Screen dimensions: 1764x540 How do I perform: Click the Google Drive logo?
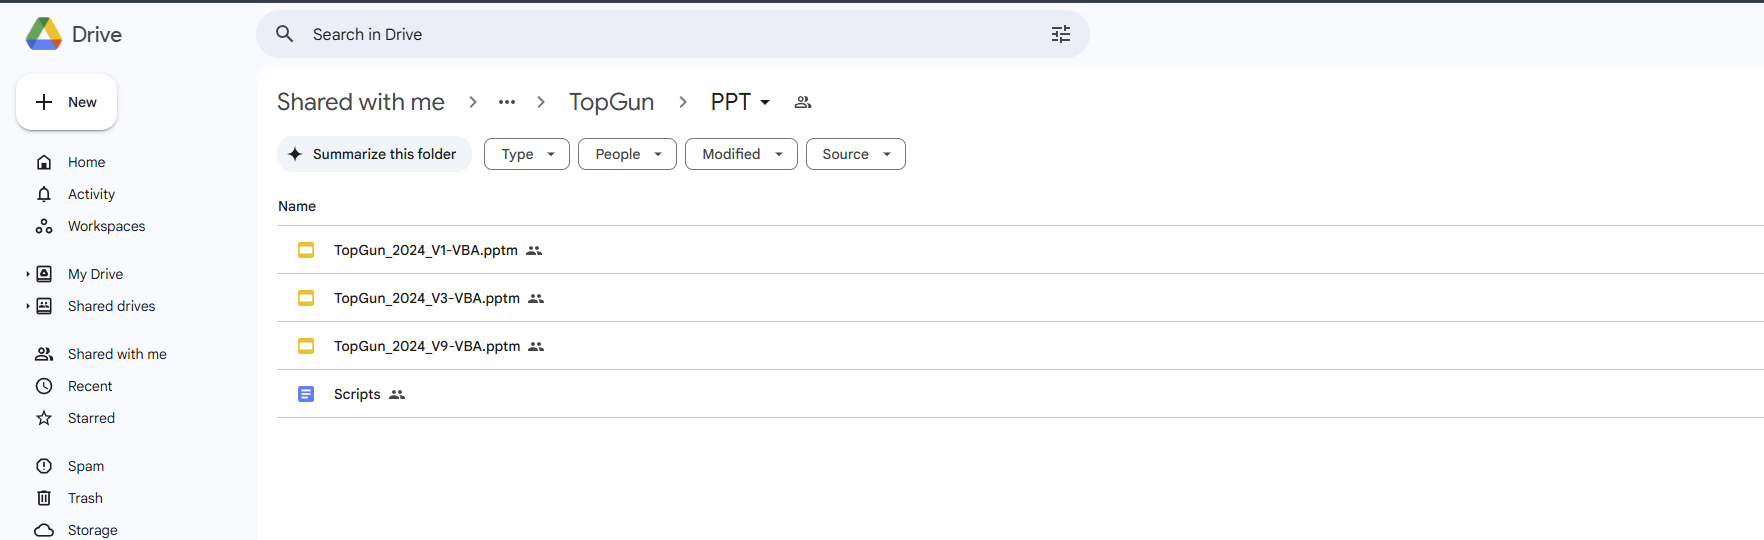[x=44, y=34]
